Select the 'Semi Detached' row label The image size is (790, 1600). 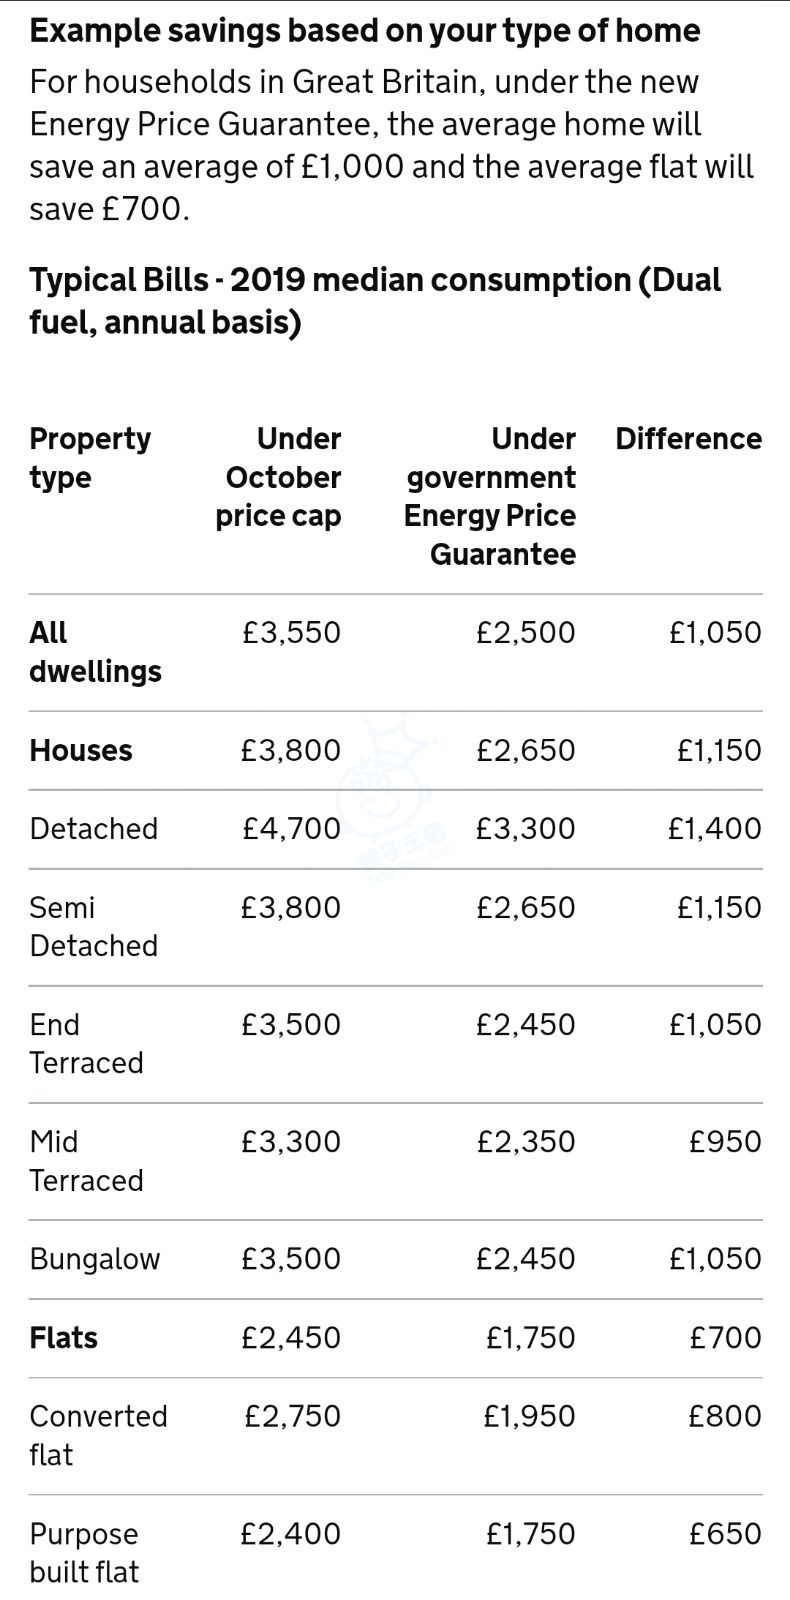click(x=94, y=927)
